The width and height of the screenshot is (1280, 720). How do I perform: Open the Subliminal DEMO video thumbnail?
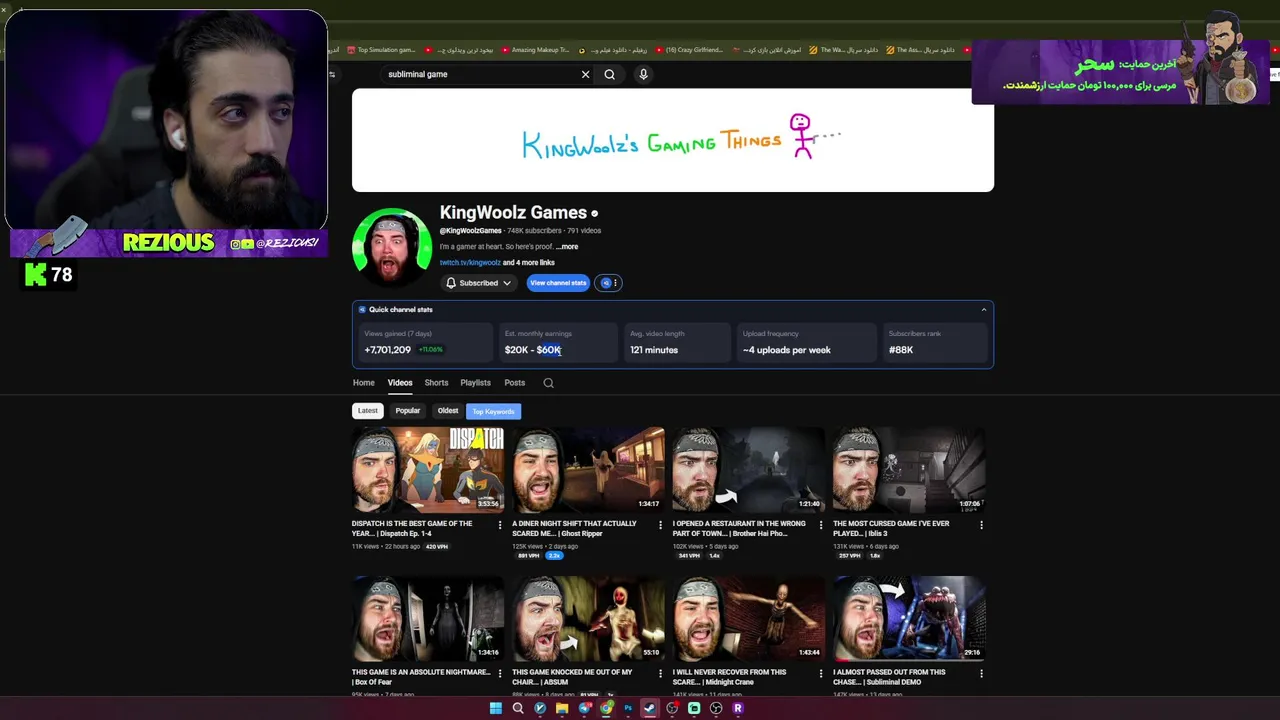pyautogui.click(x=909, y=618)
